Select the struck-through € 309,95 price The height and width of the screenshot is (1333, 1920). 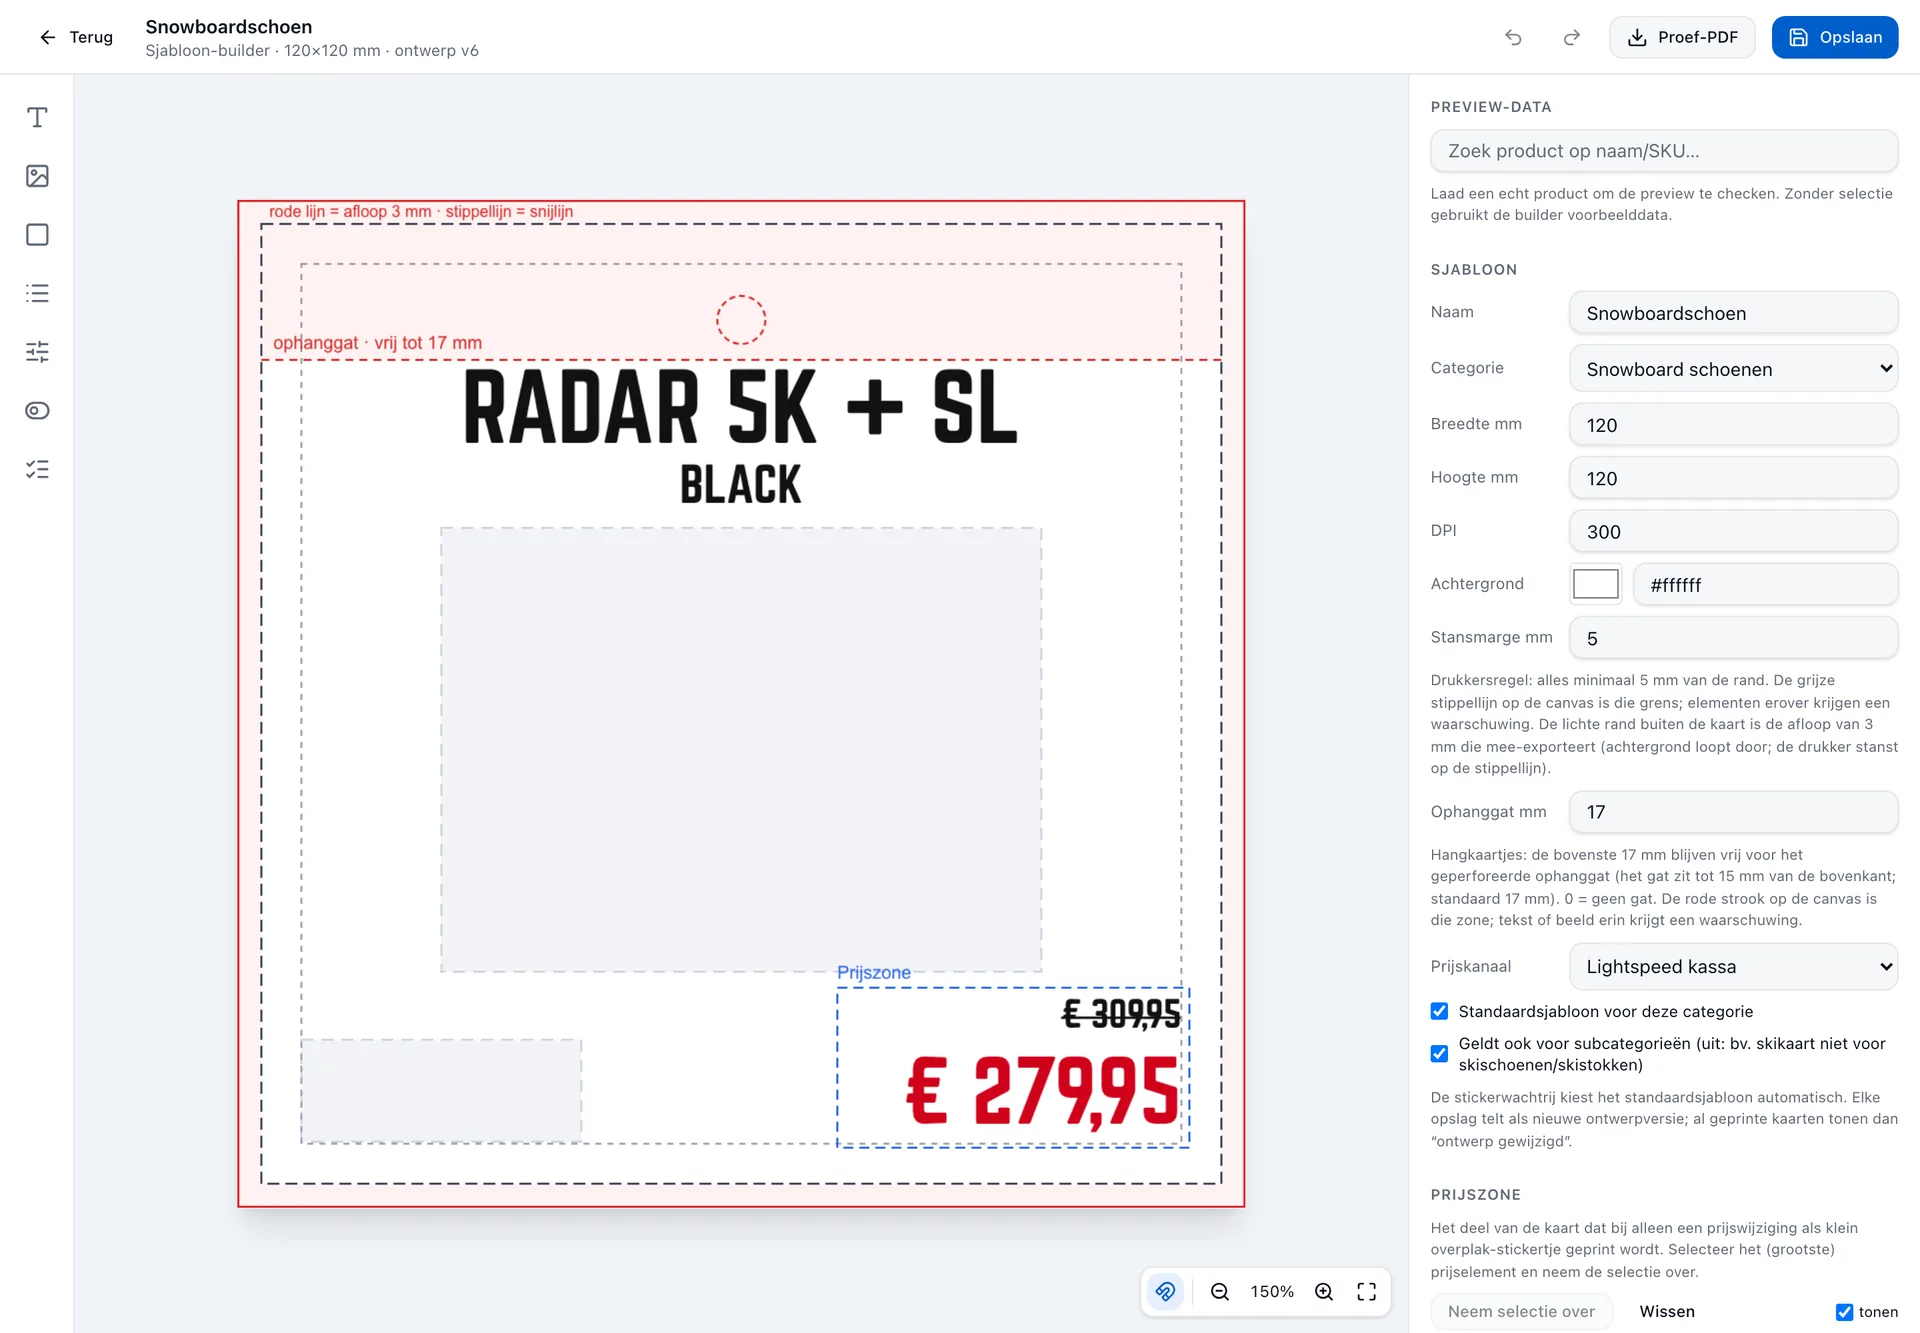click(1121, 1014)
